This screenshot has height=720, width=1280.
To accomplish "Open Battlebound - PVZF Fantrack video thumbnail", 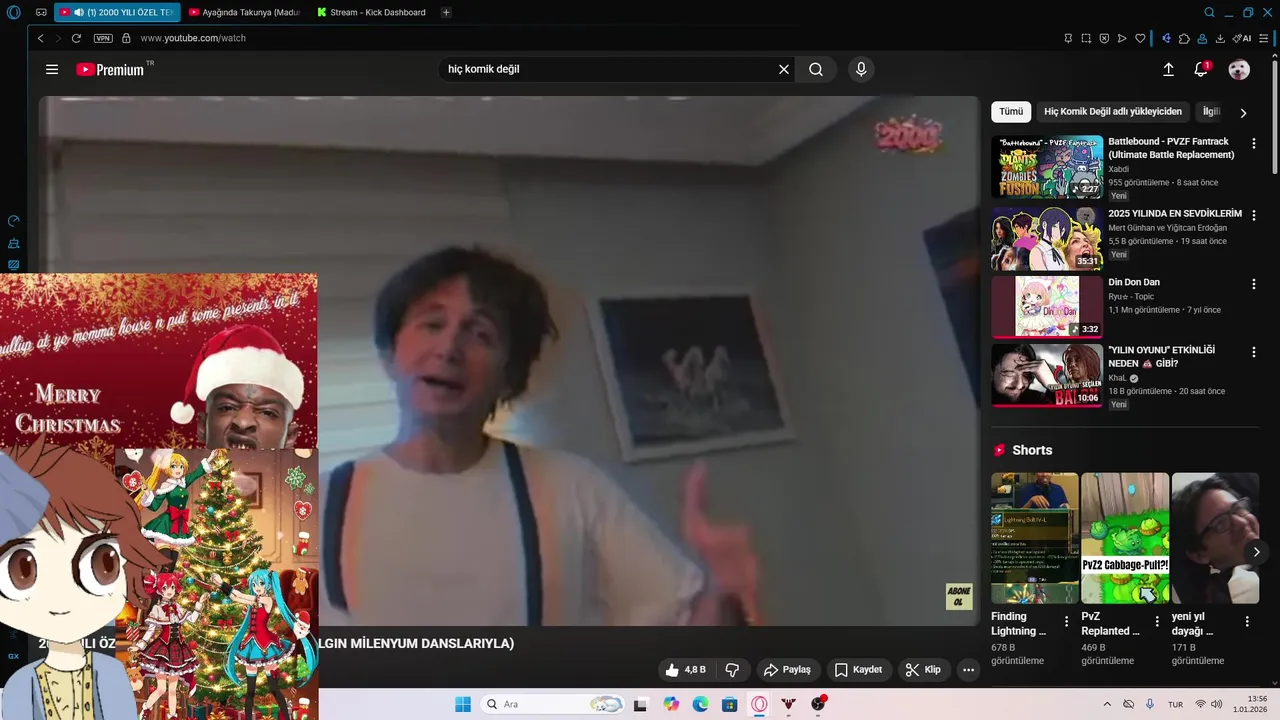I will tap(1047, 167).
